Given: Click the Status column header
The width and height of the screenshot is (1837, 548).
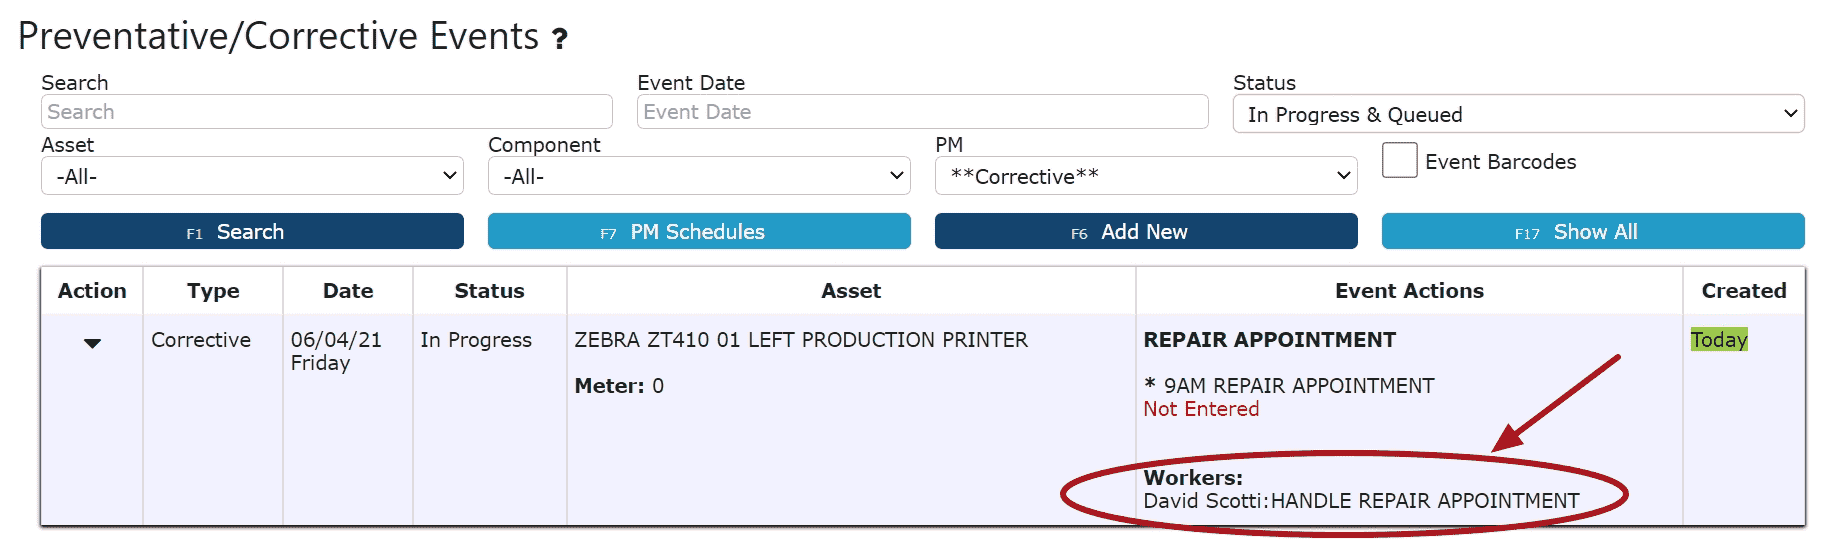Looking at the screenshot, I should (489, 291).
